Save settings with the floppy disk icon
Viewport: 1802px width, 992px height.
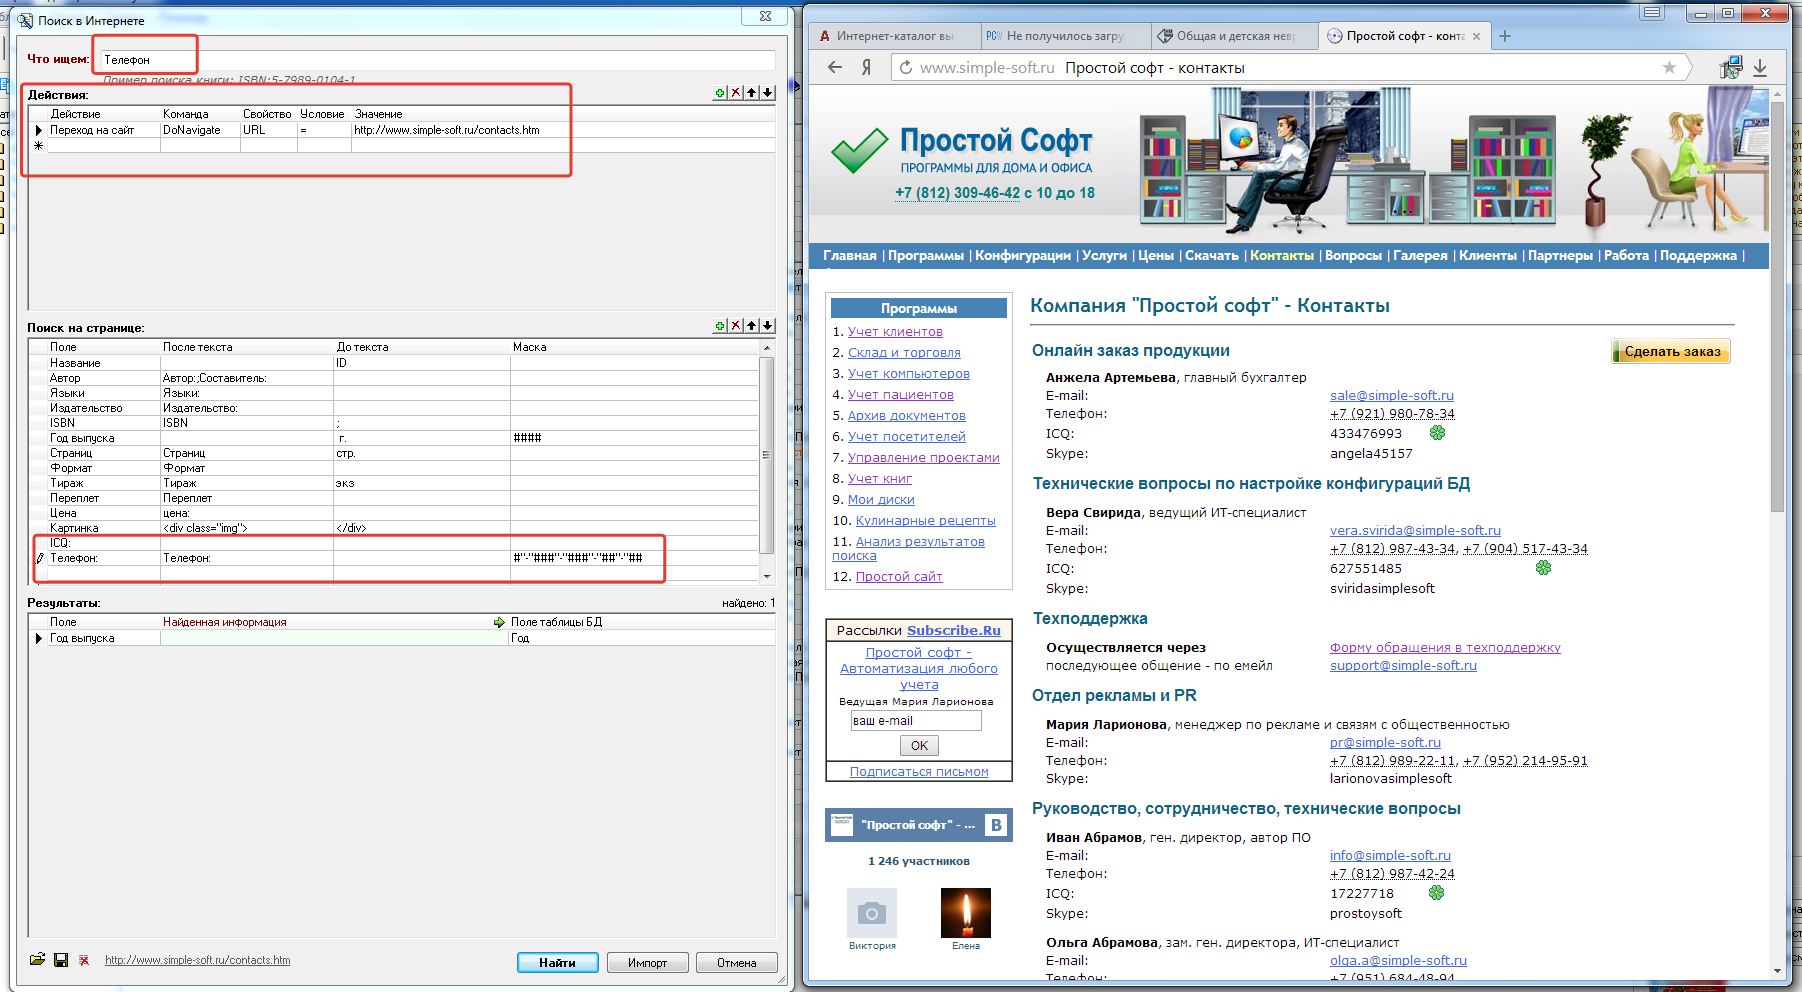[x=61, y=960]
